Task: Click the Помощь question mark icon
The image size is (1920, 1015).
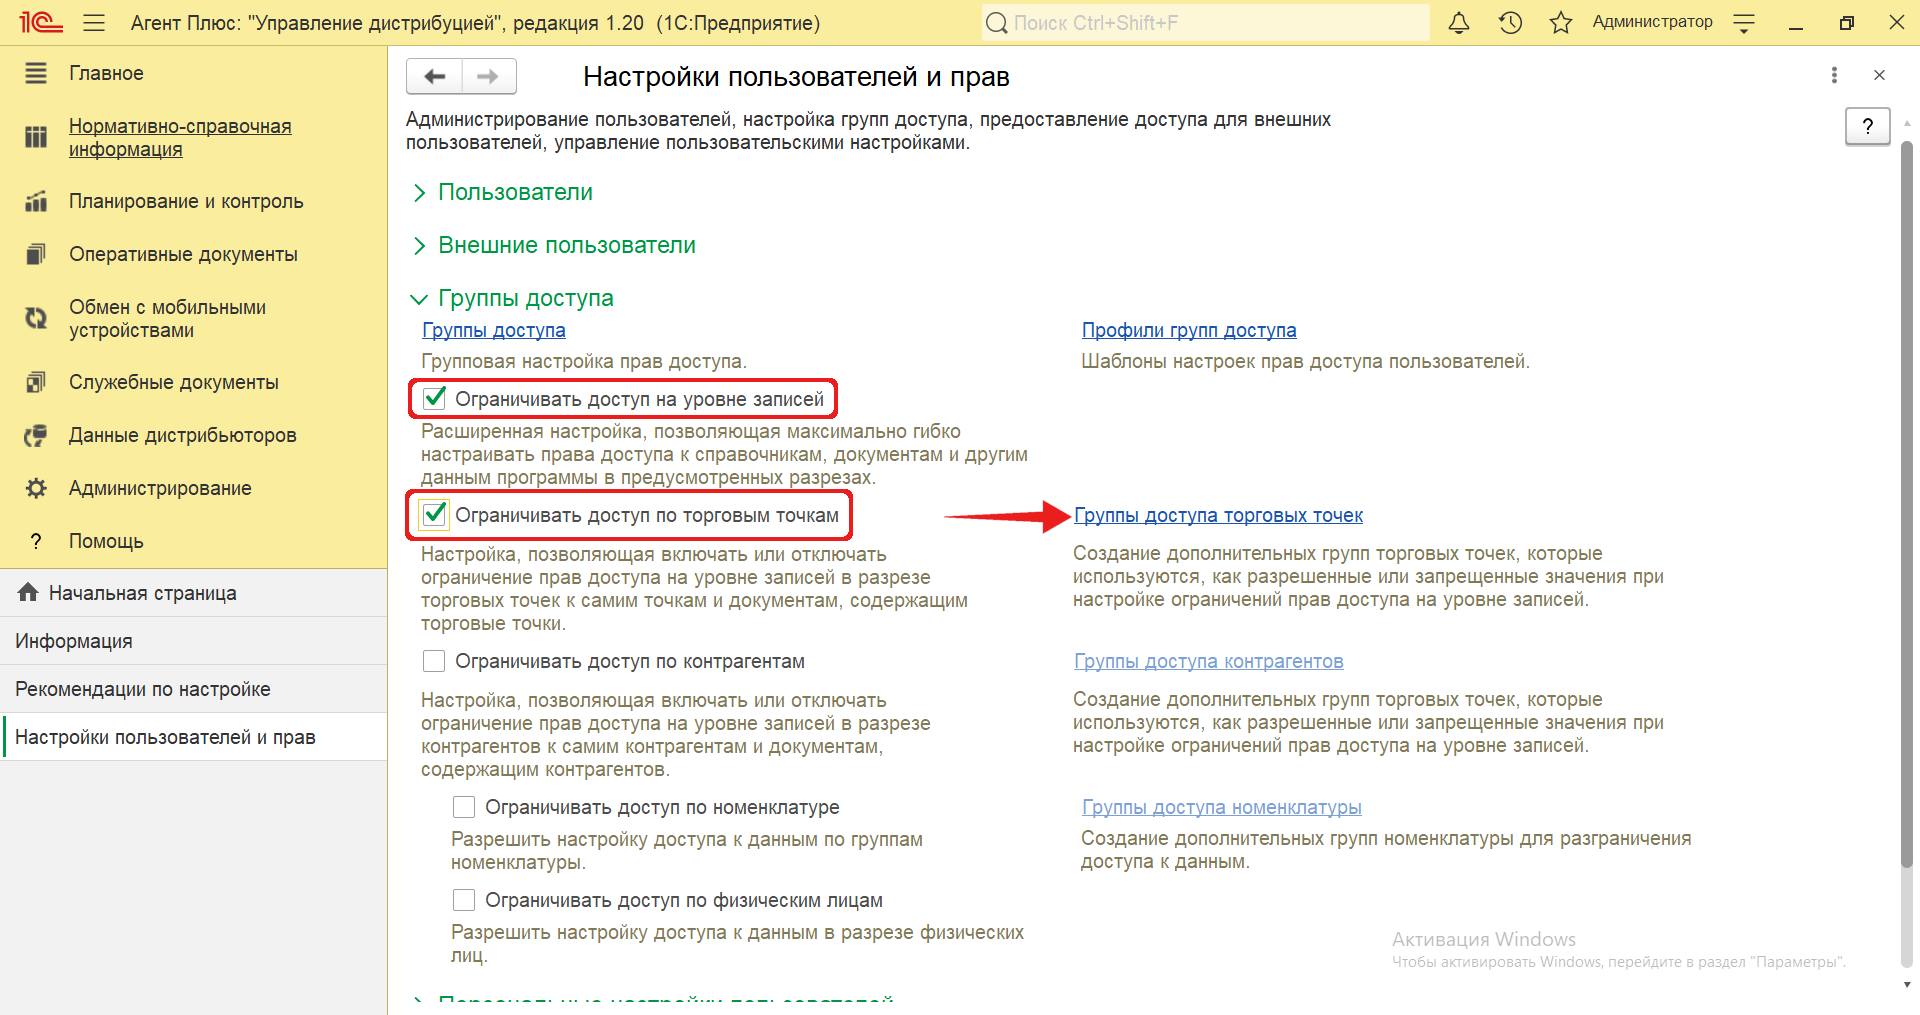Action: click(36, 541)
